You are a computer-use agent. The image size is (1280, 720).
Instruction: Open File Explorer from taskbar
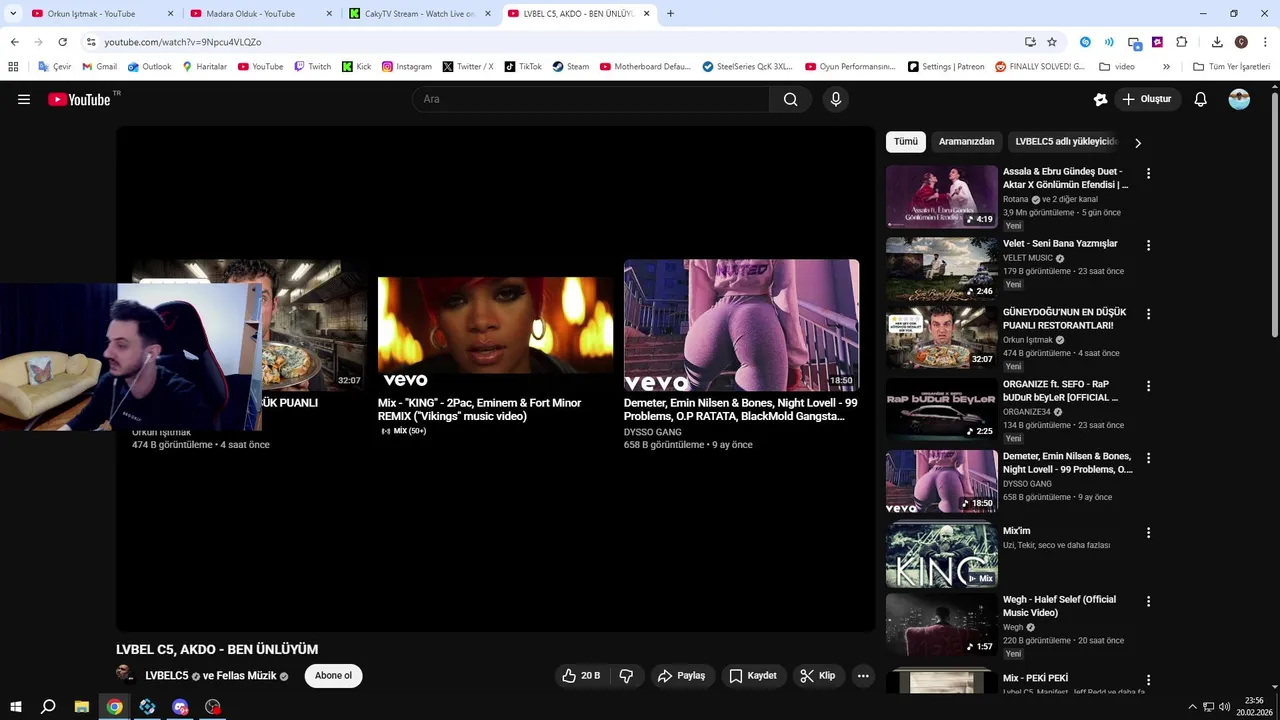point(82,707)
